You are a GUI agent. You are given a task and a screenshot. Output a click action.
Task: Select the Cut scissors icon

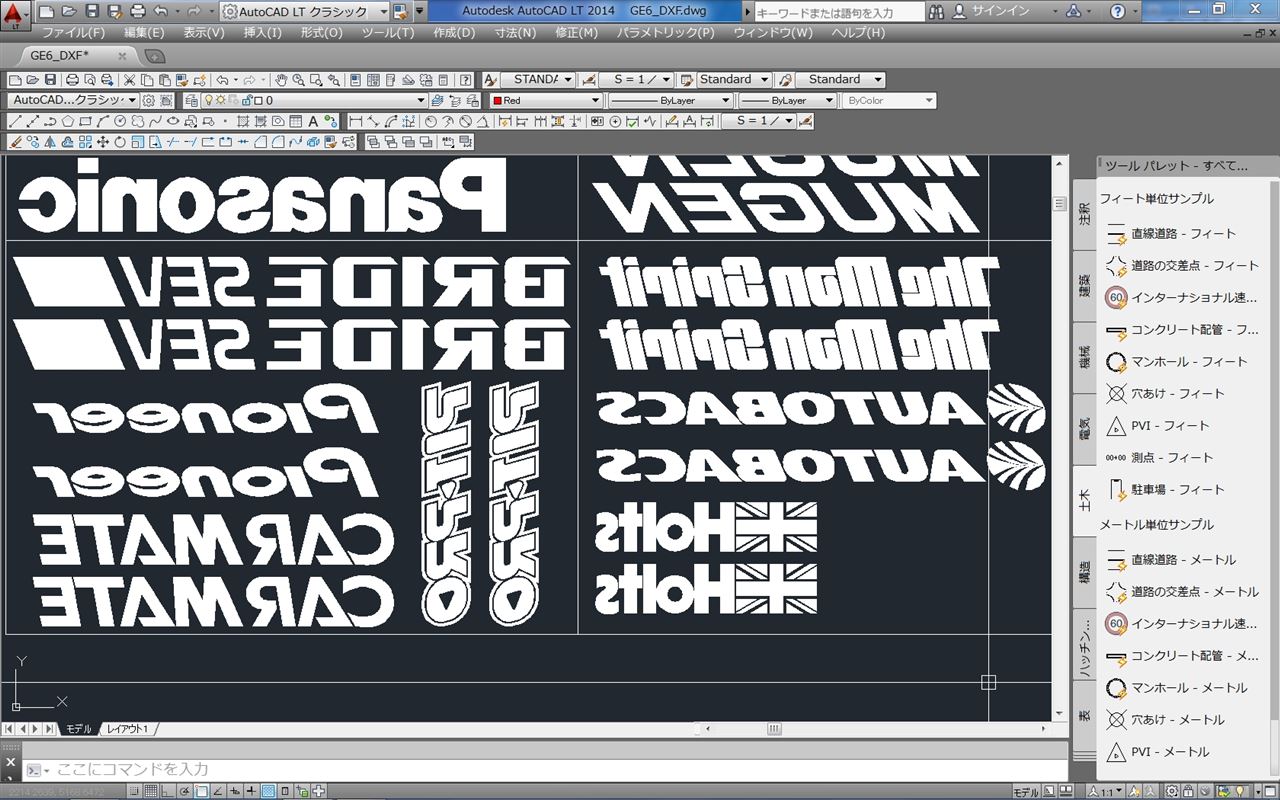[x=129, y=80]
